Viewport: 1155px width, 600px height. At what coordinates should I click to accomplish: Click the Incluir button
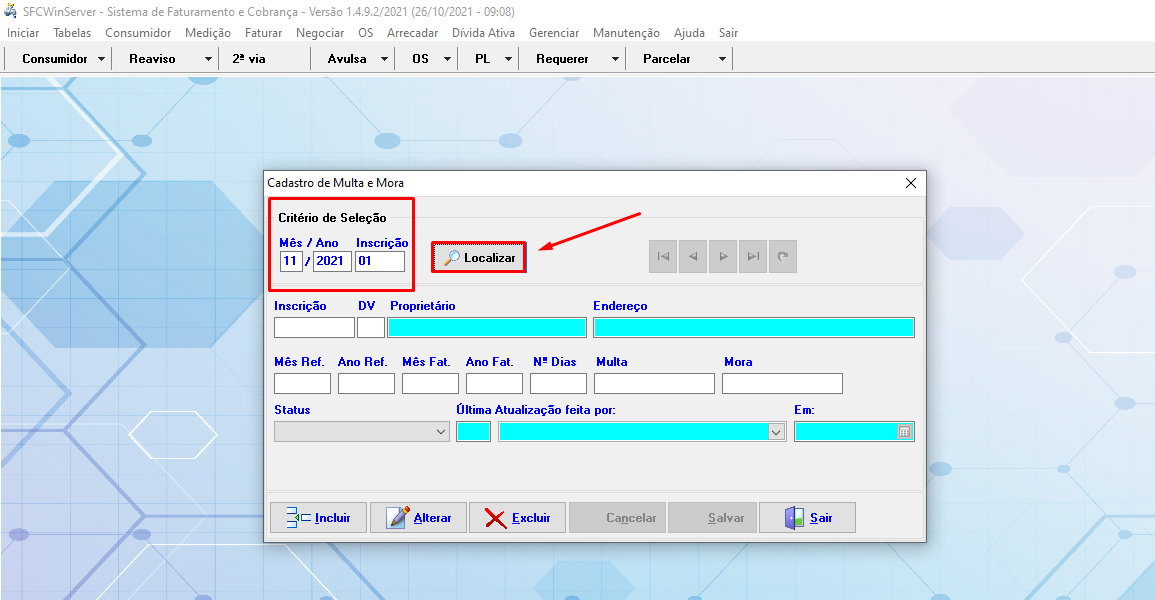[x=318, y=518]
